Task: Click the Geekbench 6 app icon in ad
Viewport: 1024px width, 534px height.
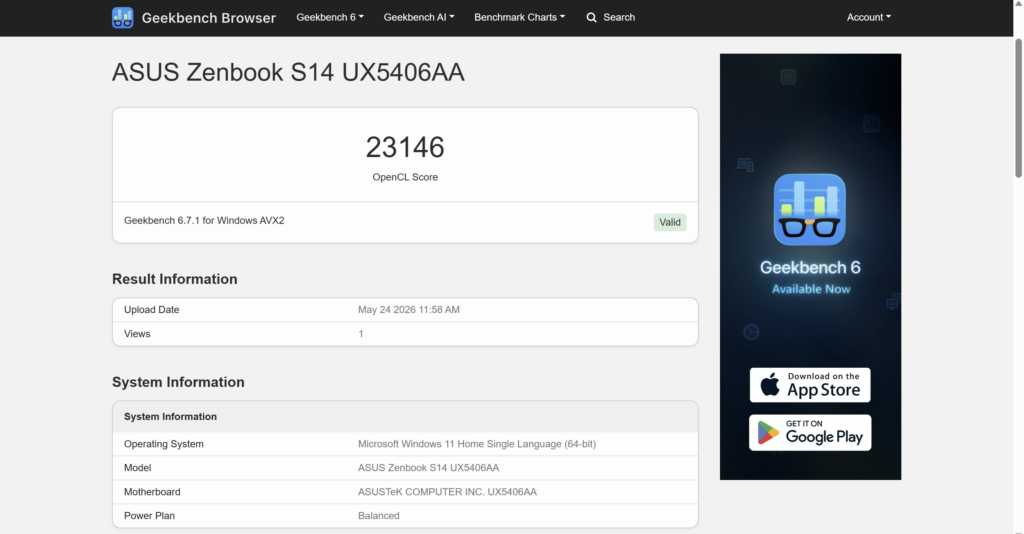Action: [810, 210]
